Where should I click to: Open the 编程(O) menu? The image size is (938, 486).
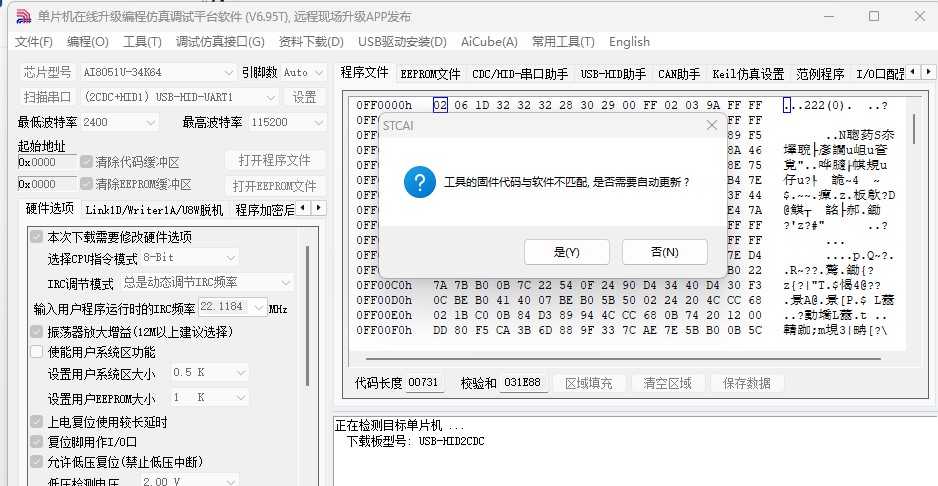click(88, 42)
